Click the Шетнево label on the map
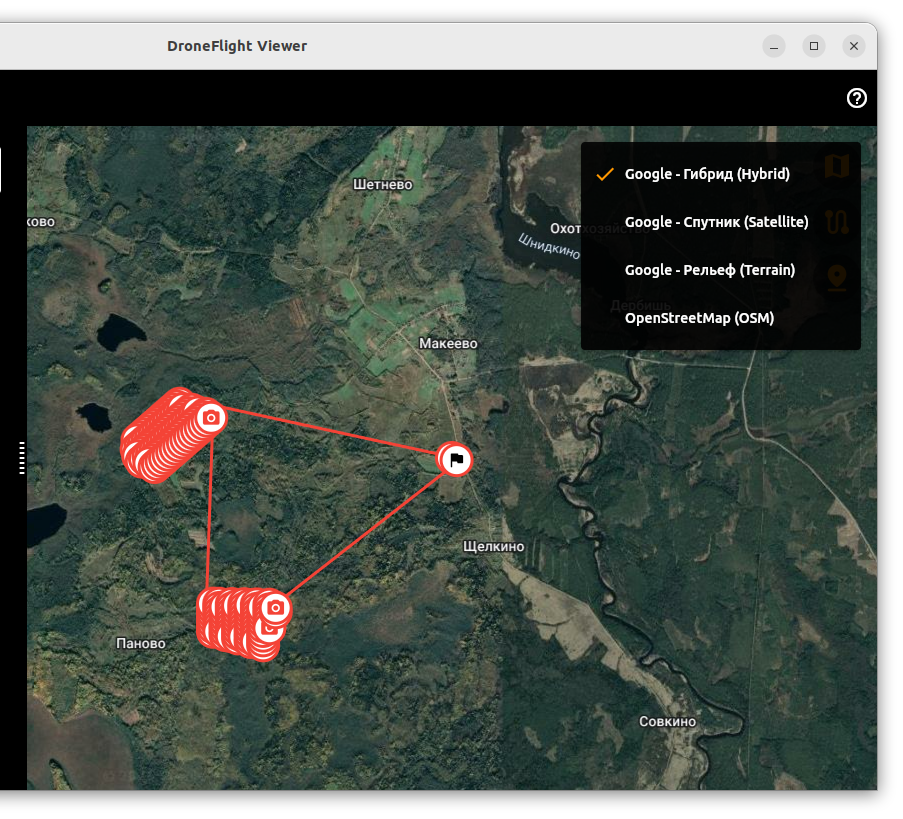903x819 pixels. 383,184
